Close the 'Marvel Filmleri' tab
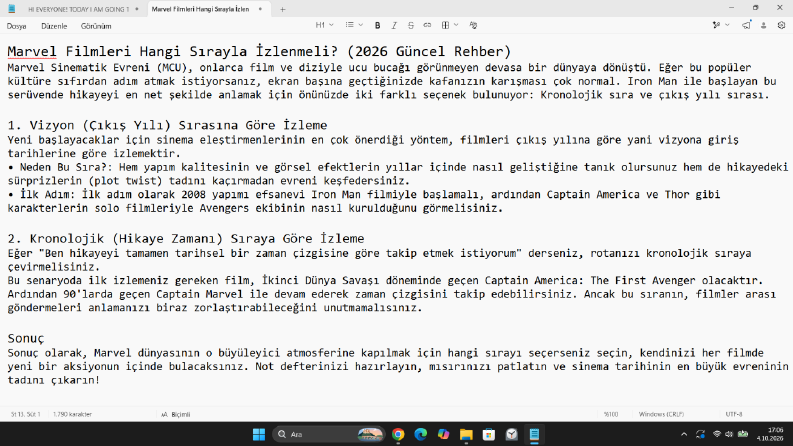The width and height of the screenshot is (793, 446). click(260, 9)
